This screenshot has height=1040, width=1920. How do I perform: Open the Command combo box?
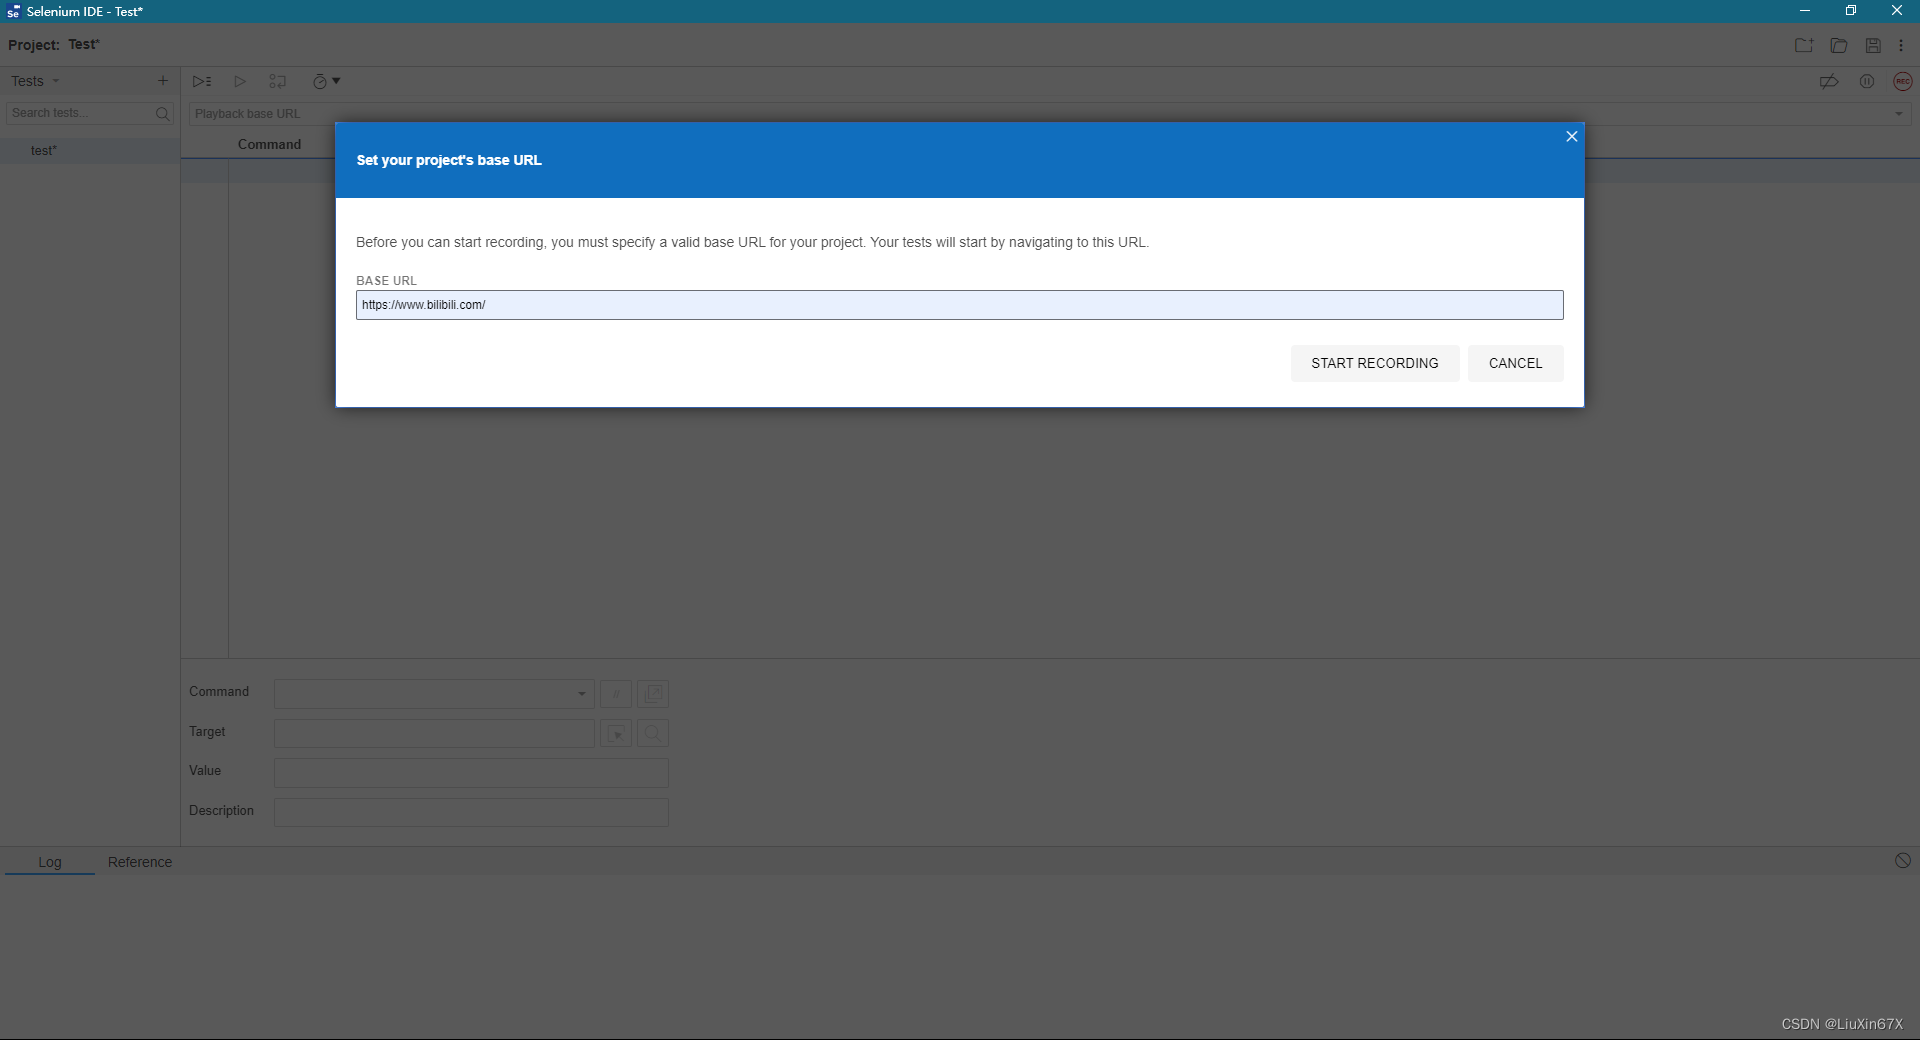pos(434,693)
